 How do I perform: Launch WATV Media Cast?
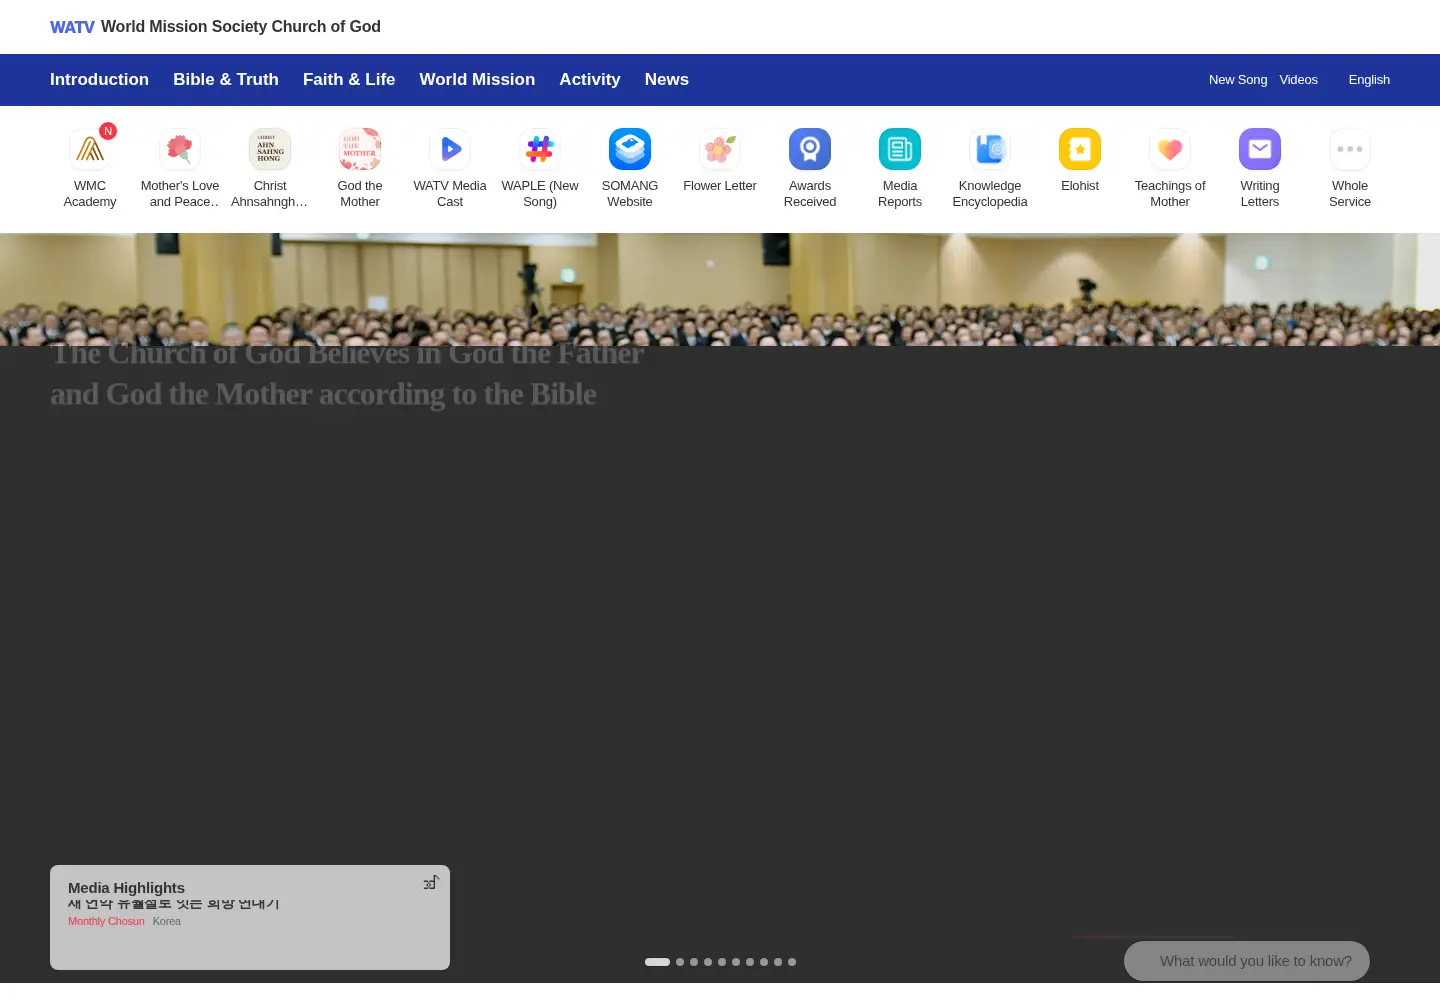tap(450, 149)
